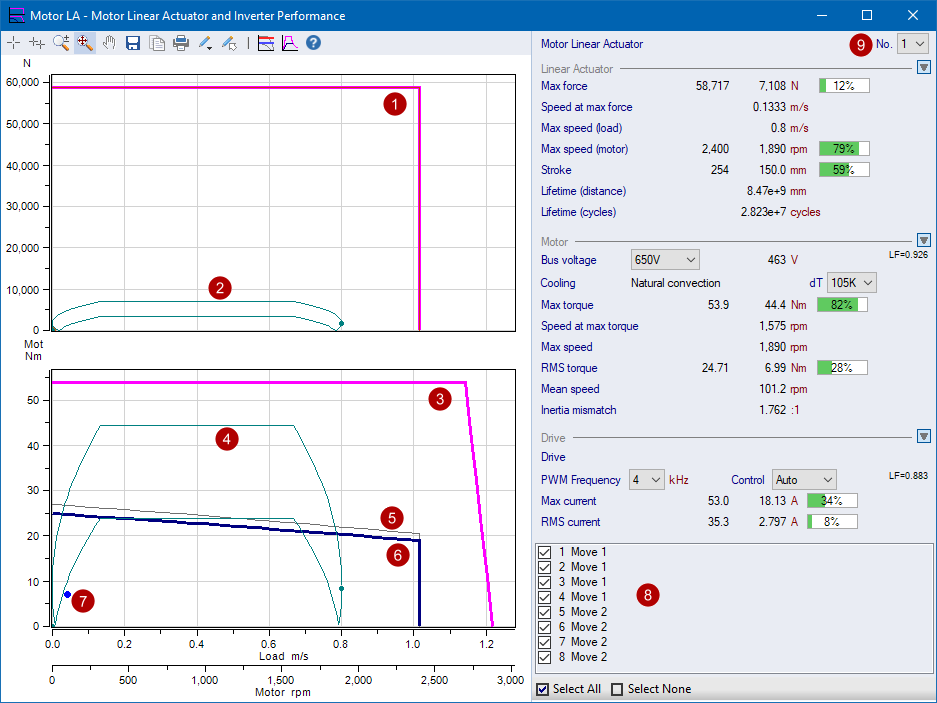The width and height of the screenshot is (937, 703).
Task: Open the help question mark icon
Action: click(313, 43)
